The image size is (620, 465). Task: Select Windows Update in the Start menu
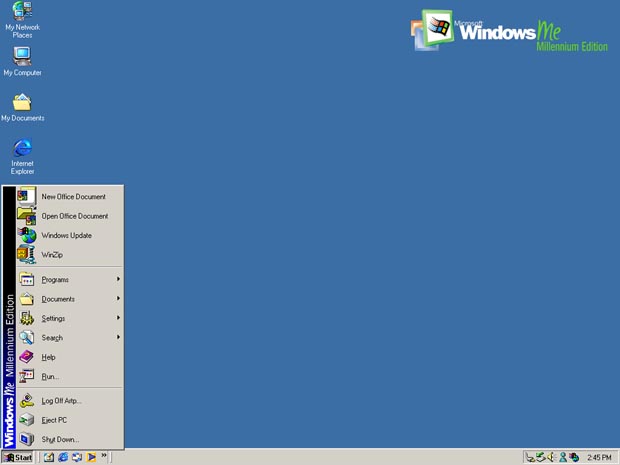(70, 235)
